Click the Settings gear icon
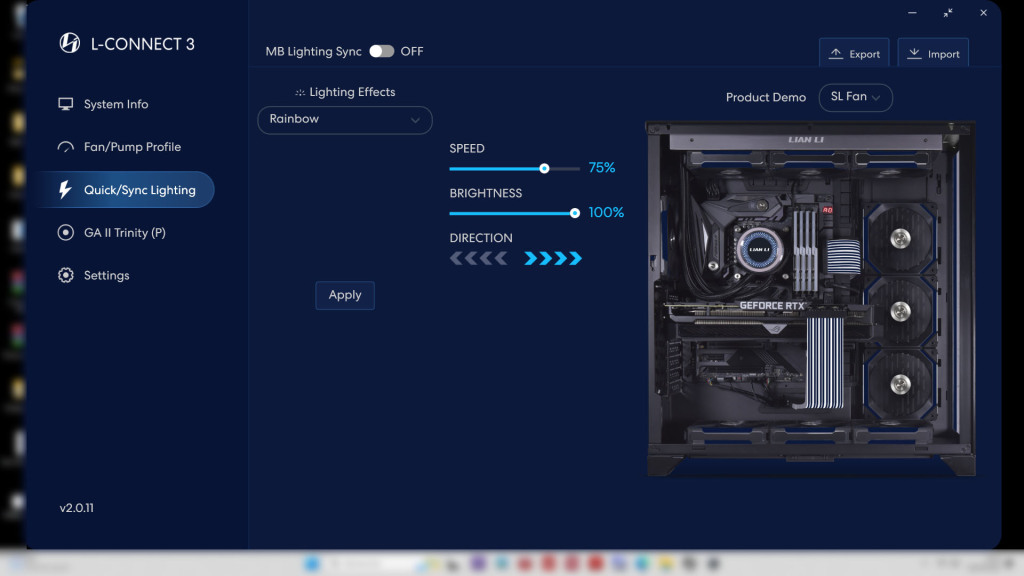This screenshot has height=576, width=1024. [x=66, y=276]
